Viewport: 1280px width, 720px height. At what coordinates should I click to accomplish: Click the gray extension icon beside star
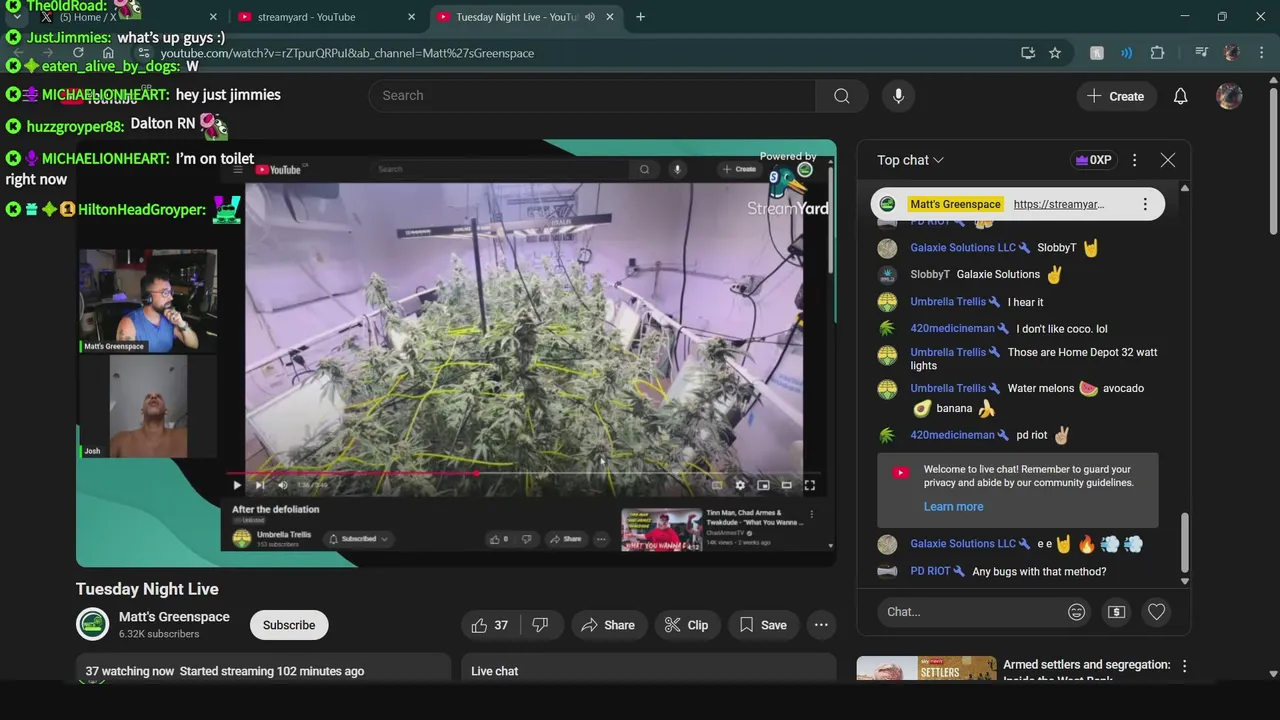(1097, 53)
